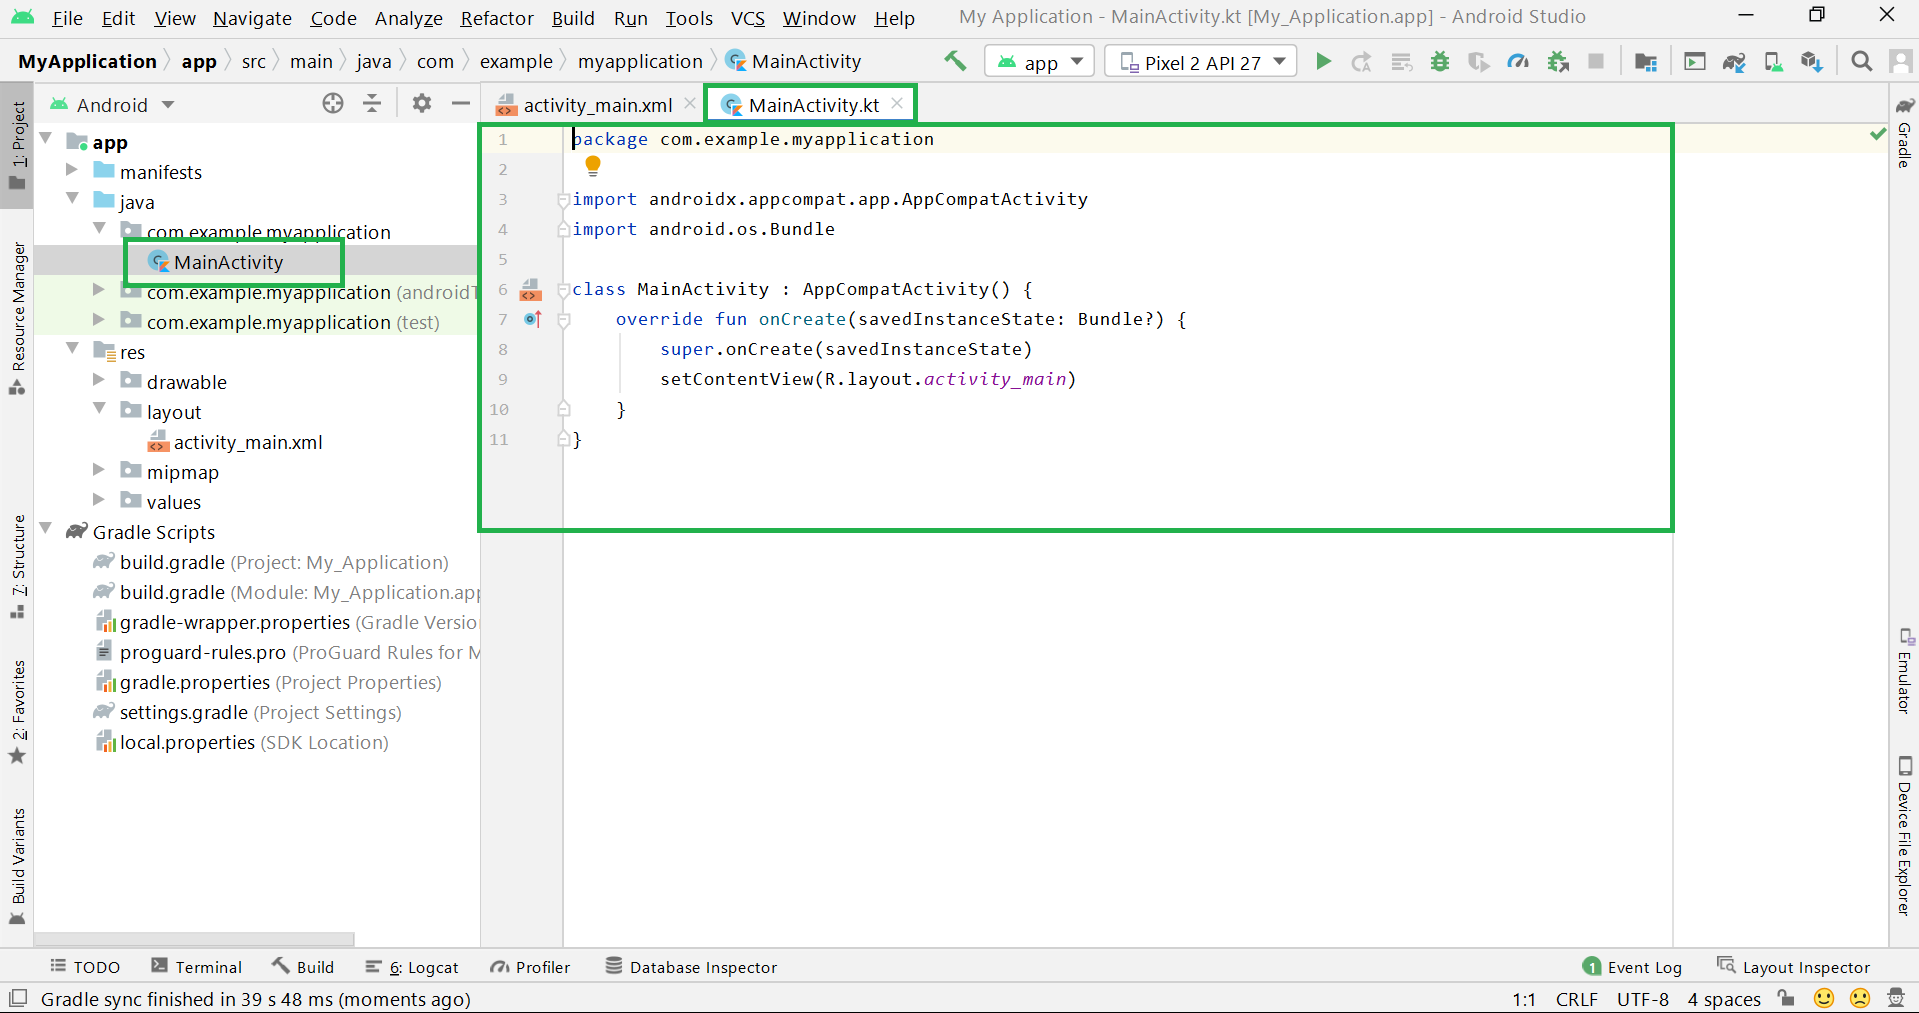The image size is (1919, 1013).
Task: Open the Terminal tool window
Action: click(x=197, y=967)
